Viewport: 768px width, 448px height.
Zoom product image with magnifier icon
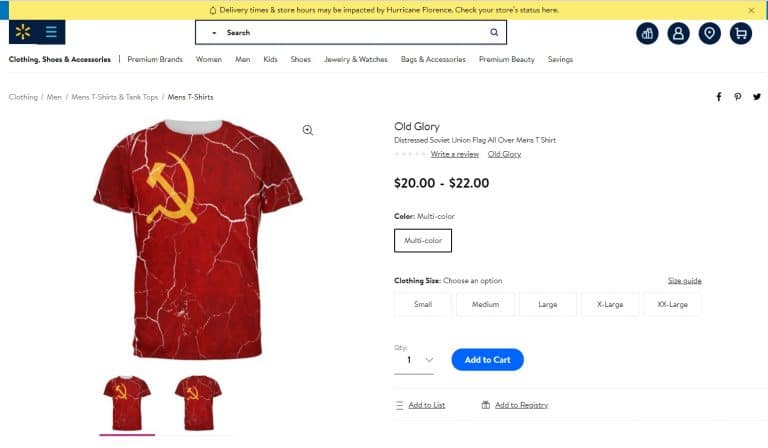pyautogui.click(x=308, y=130)
